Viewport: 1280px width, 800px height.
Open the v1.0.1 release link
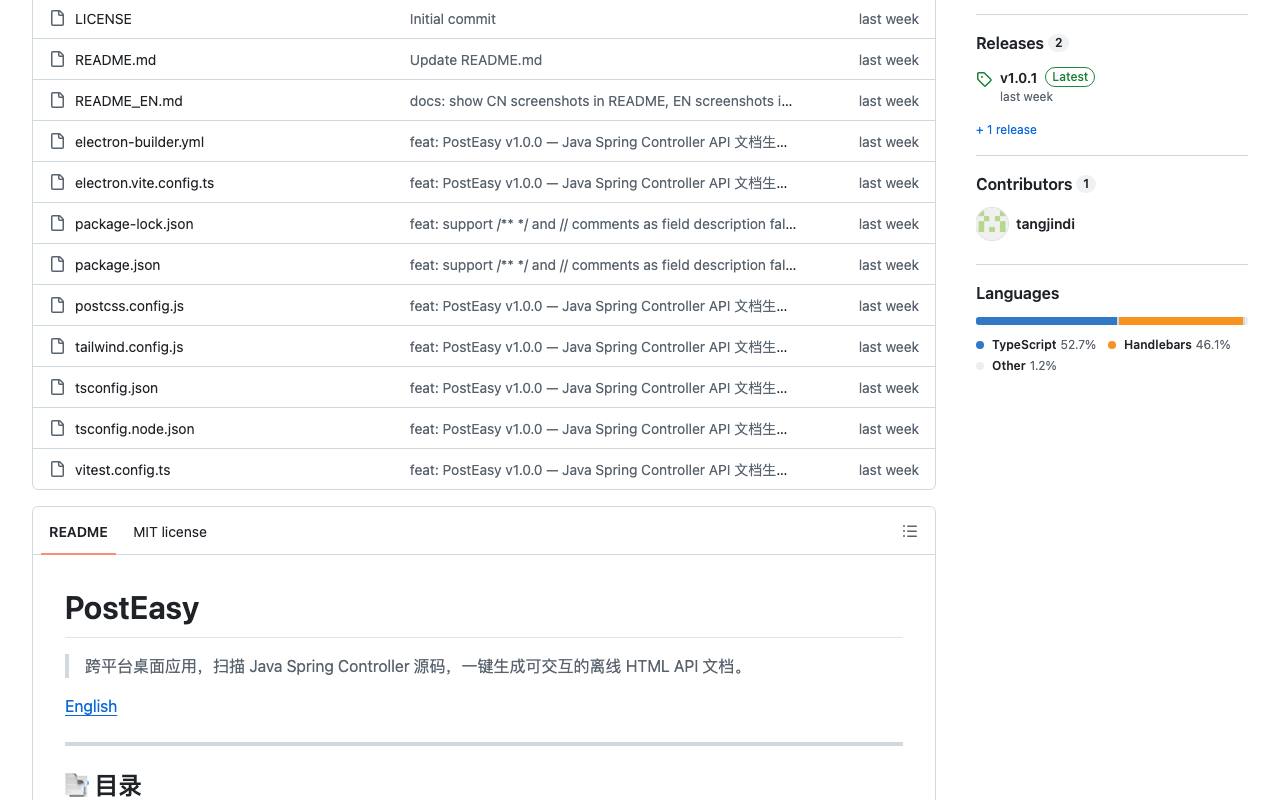click(x=1018, y=77)
